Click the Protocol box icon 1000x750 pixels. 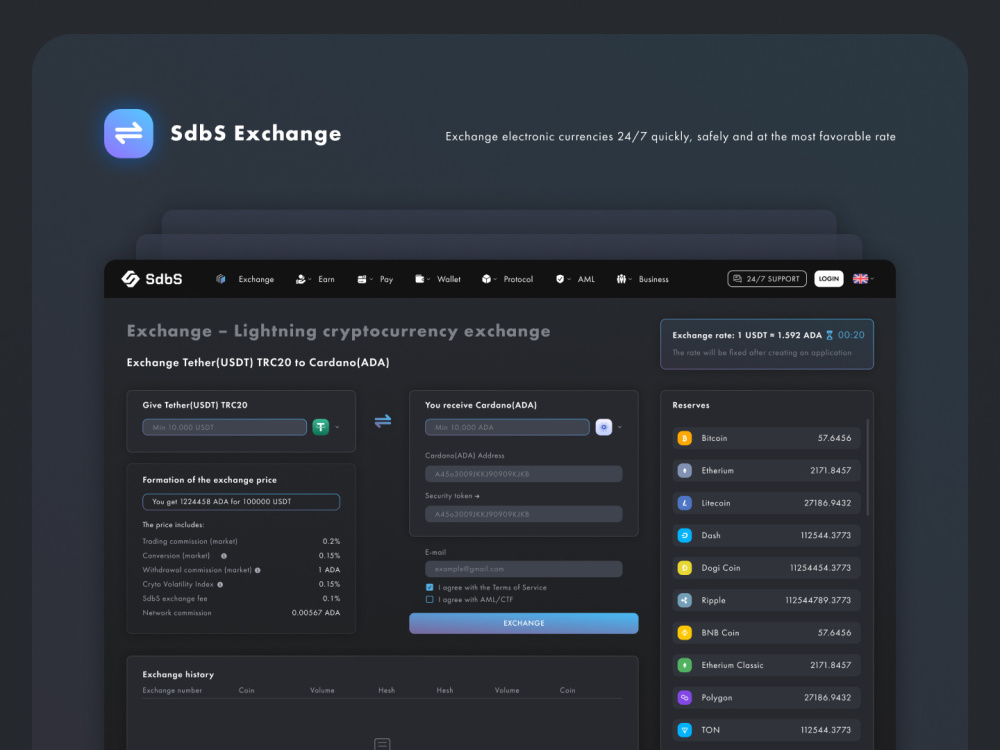[487, 279]
